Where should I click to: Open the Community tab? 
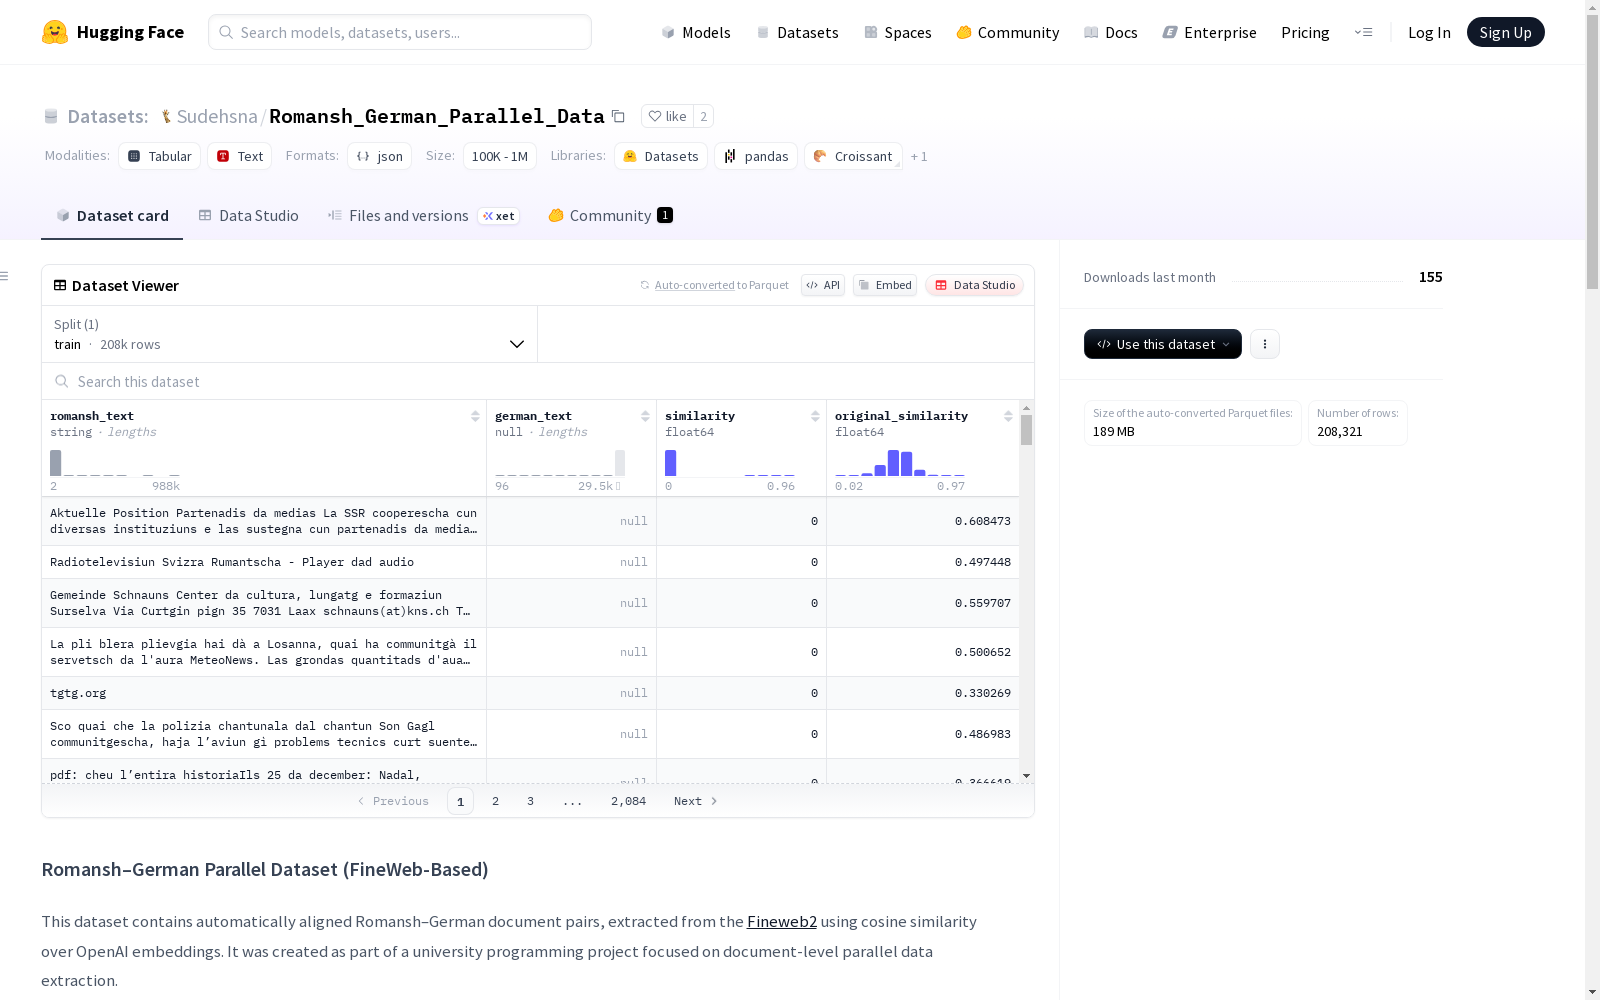click(610, 216)
